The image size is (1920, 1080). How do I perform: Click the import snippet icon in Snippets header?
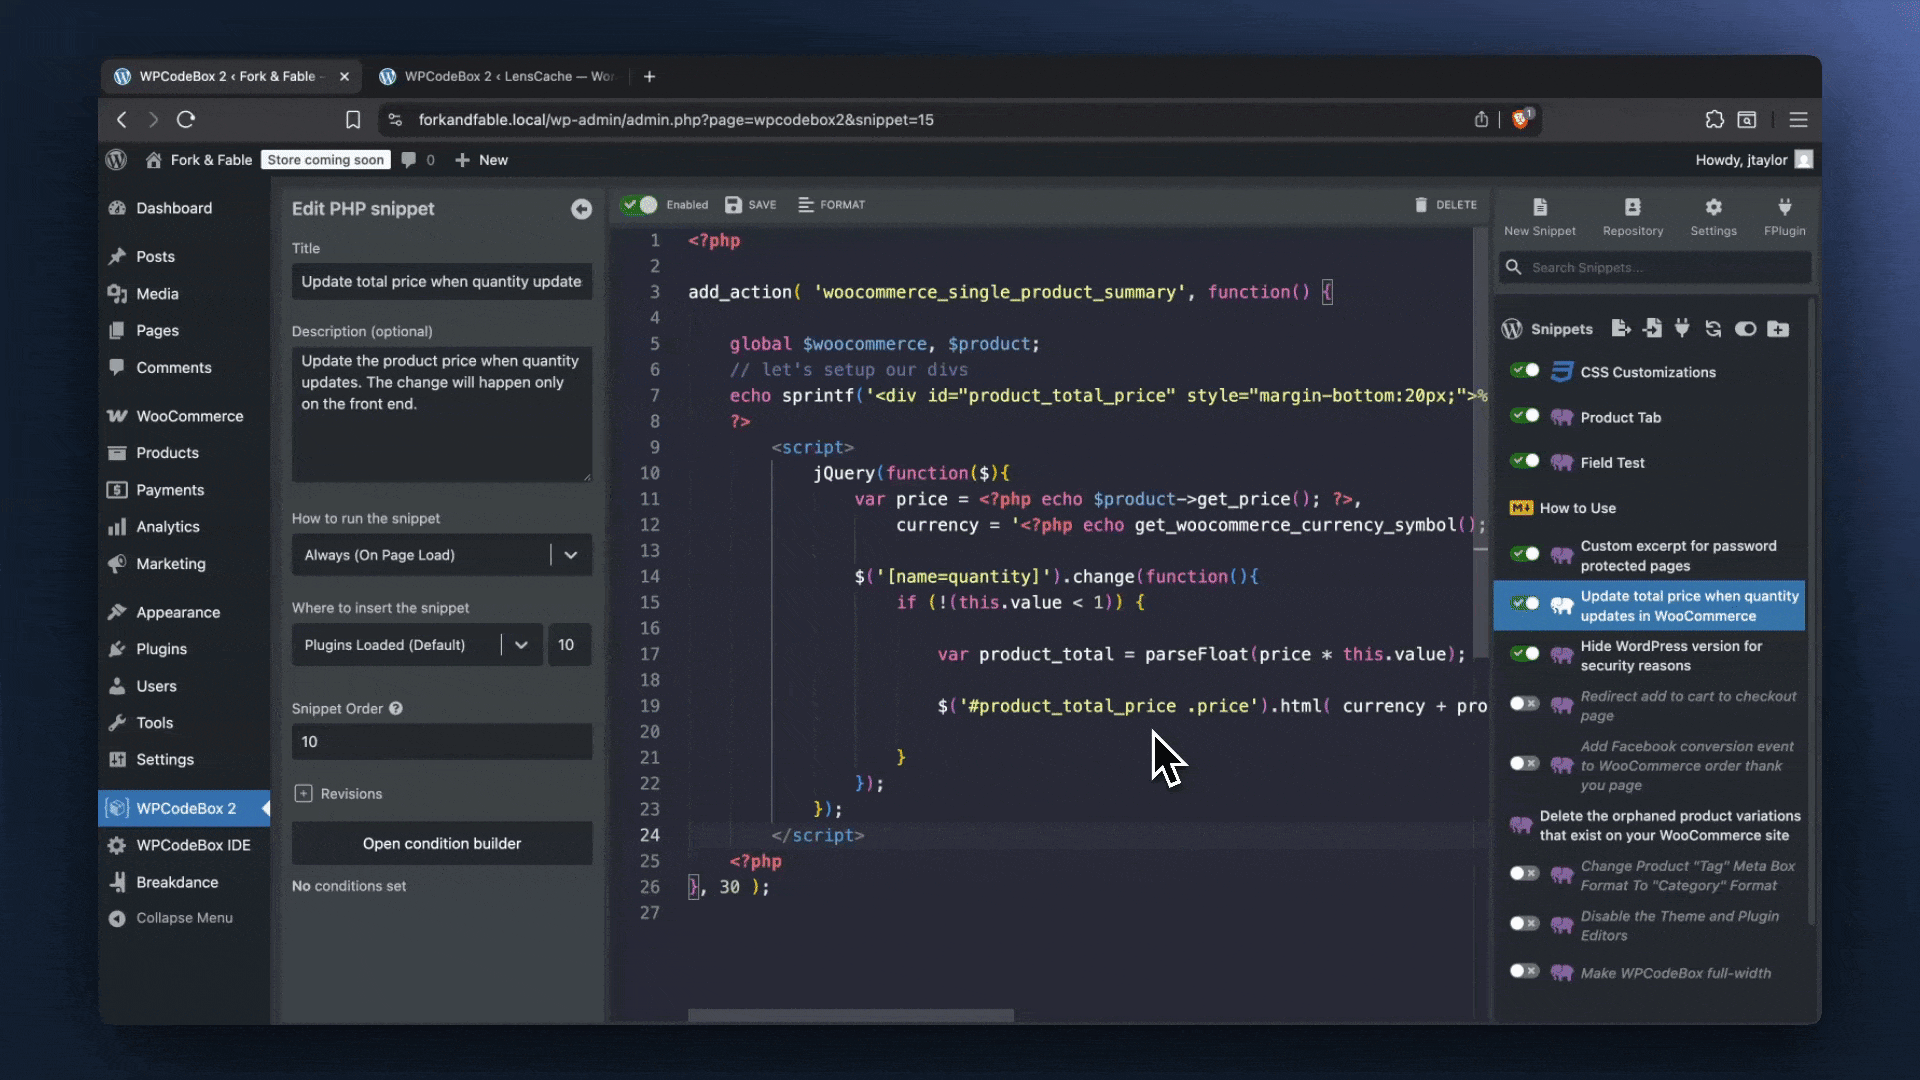click(1652, 329)
